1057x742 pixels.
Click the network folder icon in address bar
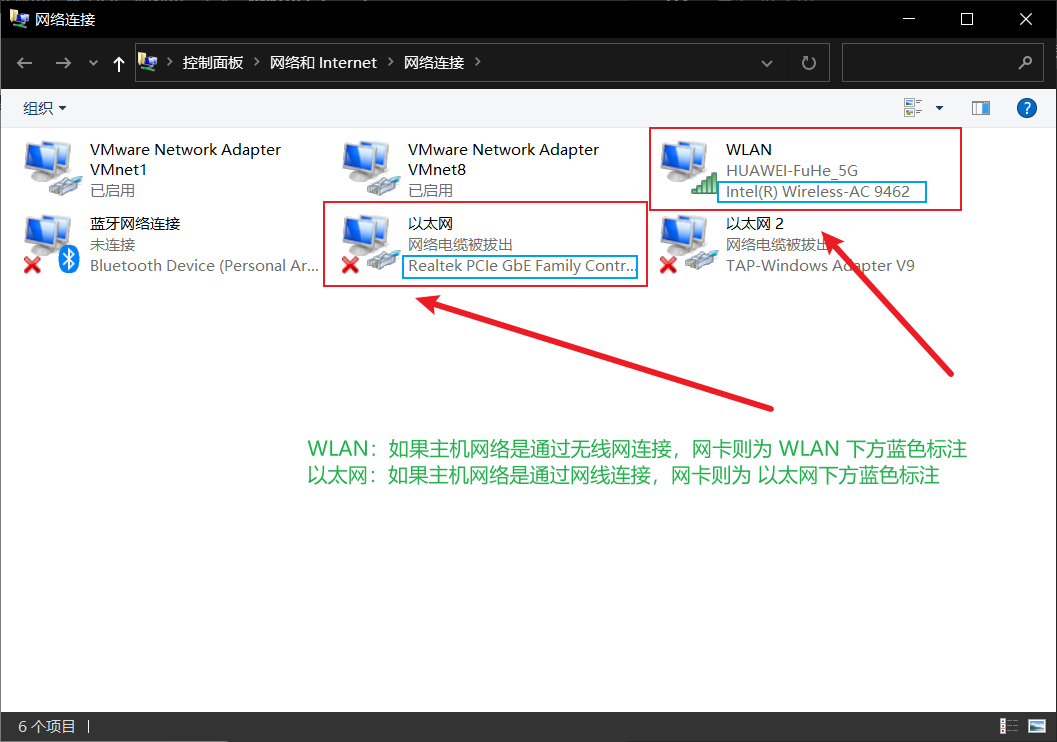tap(148, 62)
